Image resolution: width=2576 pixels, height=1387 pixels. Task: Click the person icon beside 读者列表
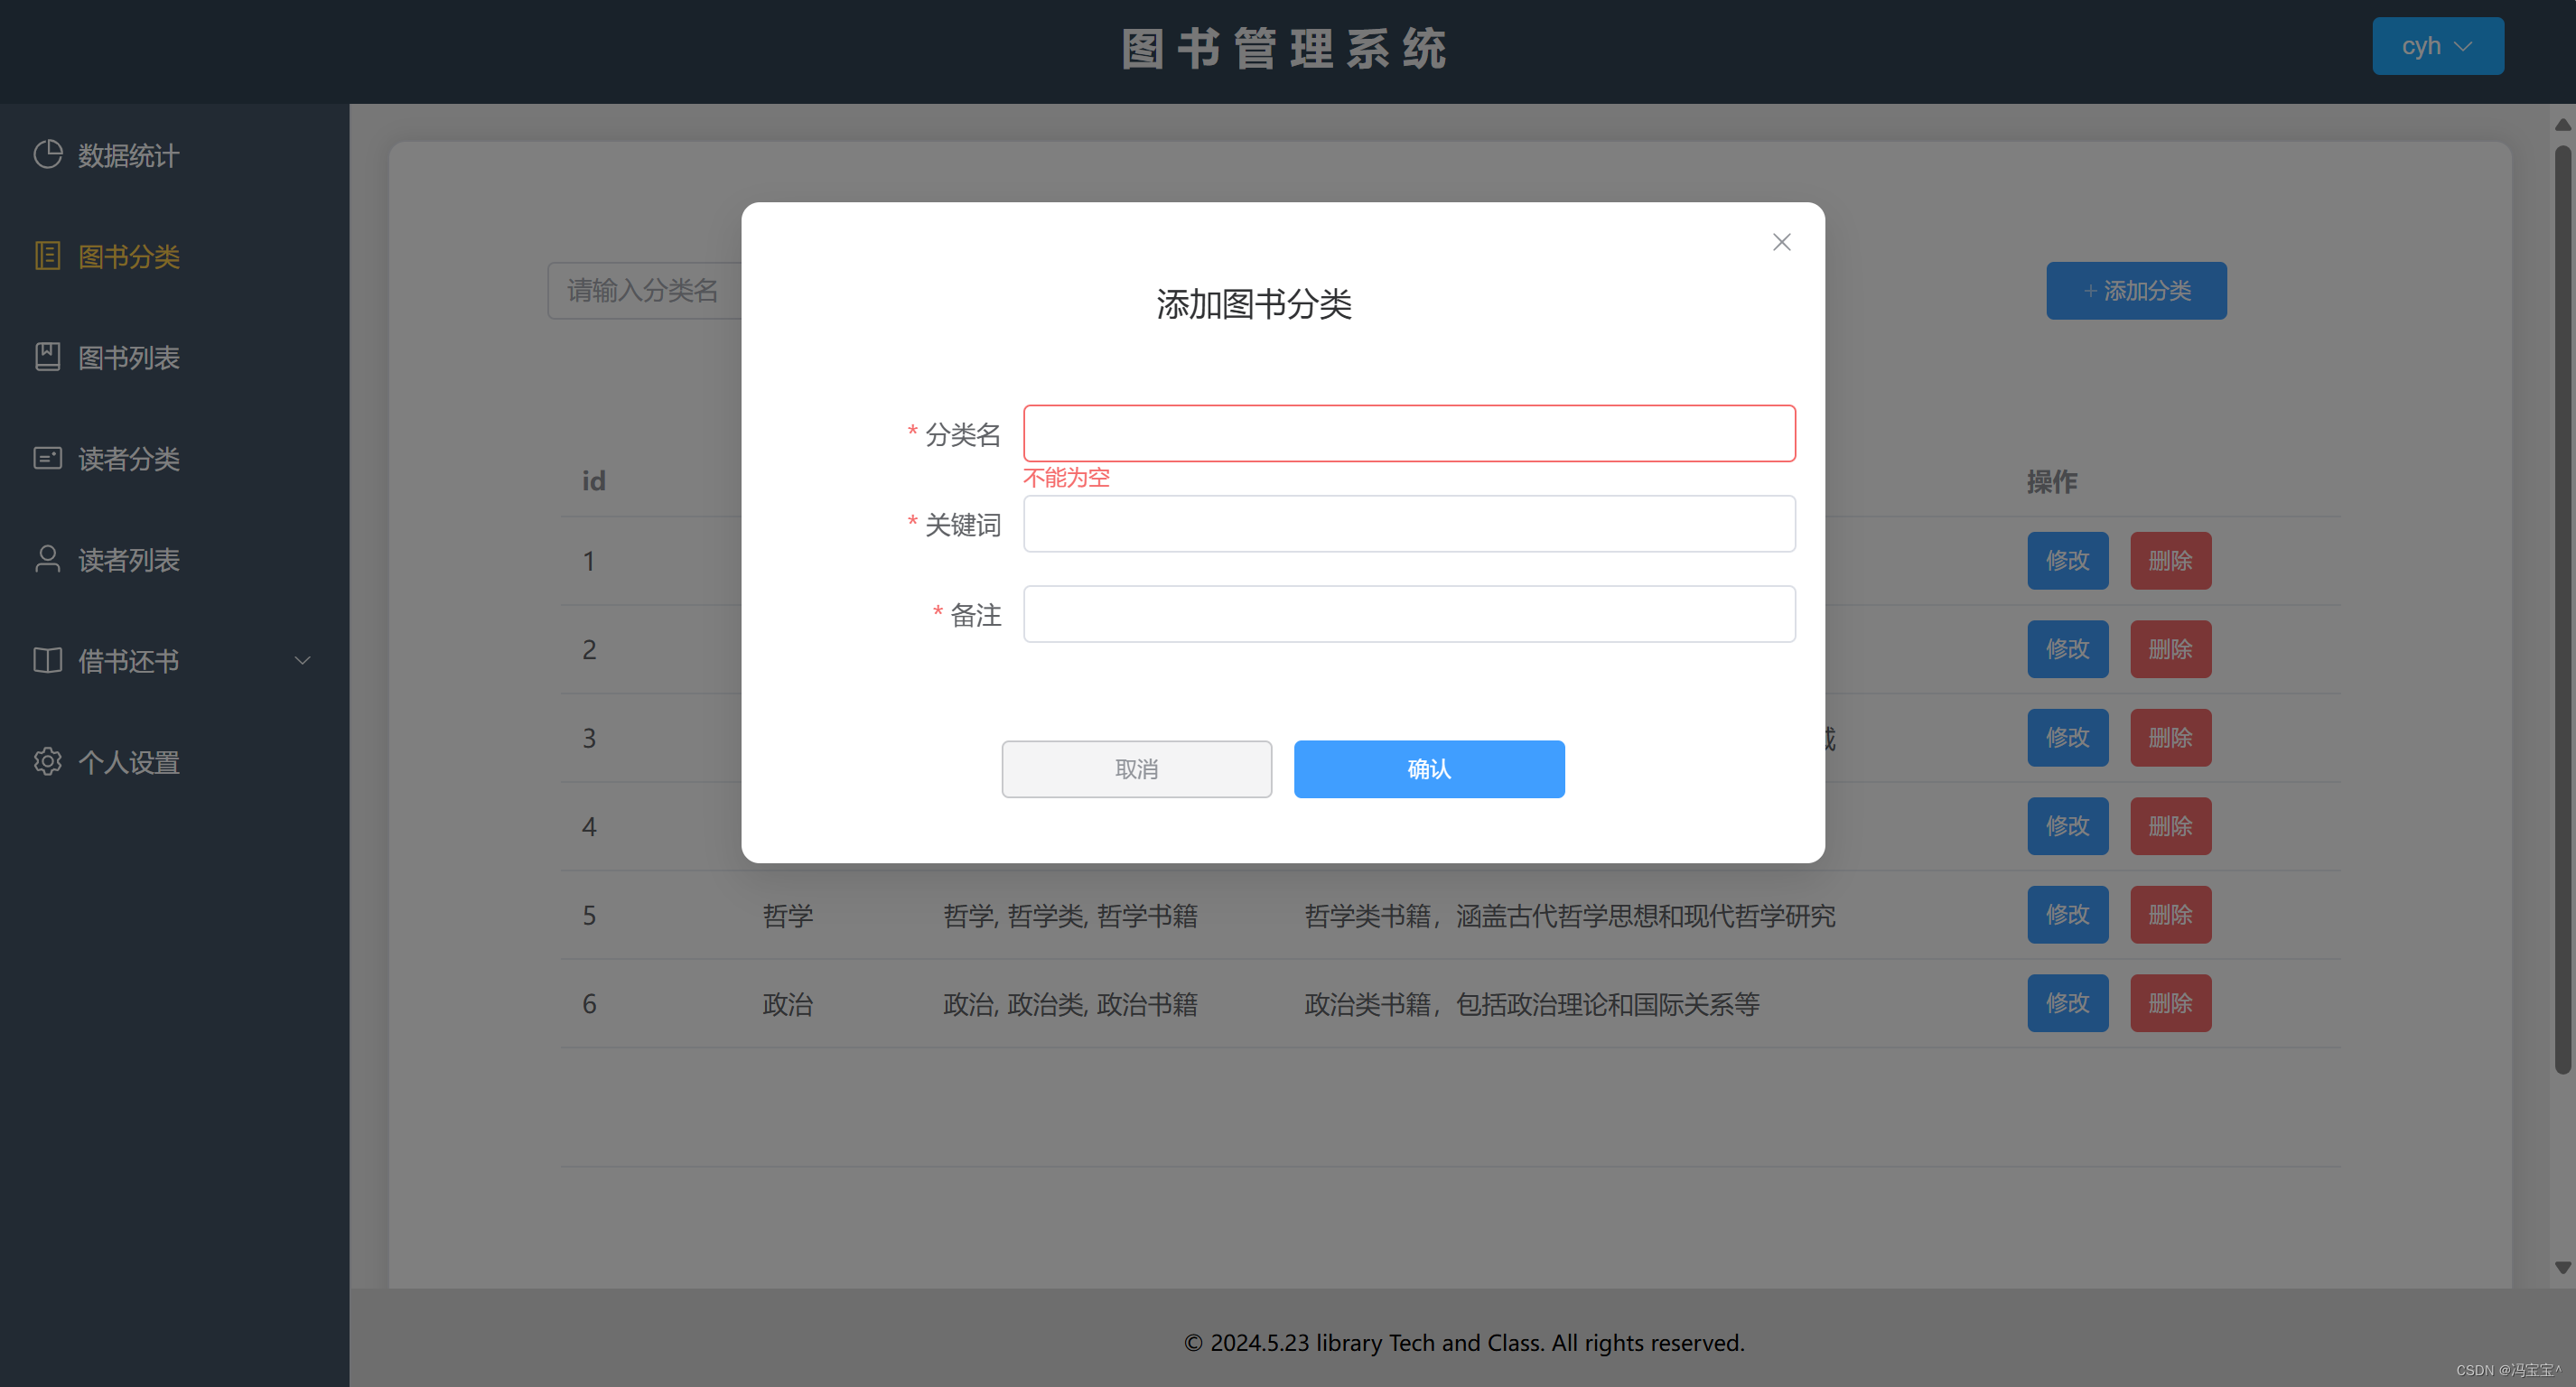47,559
